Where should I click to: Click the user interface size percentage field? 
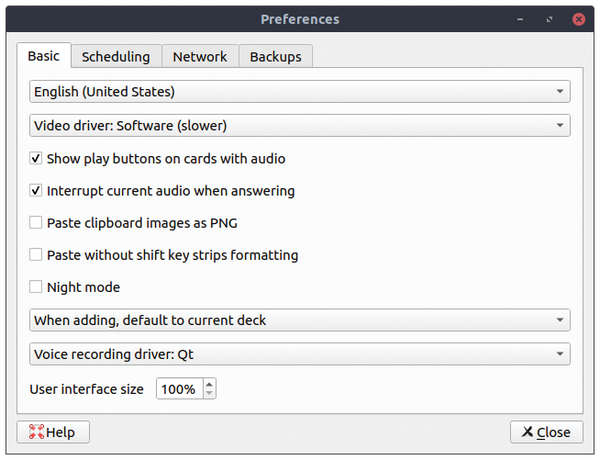tap(179, 389)
